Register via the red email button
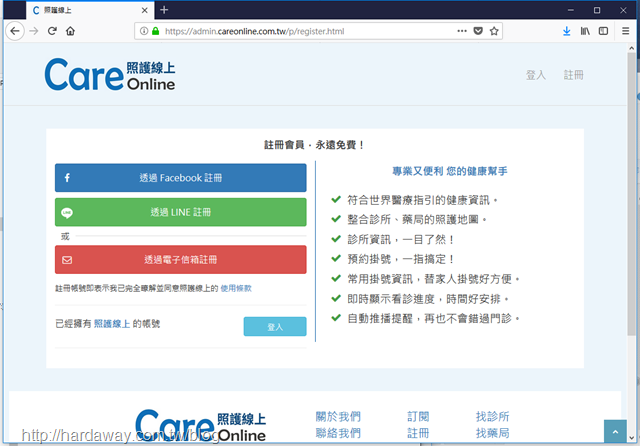 [180, 260]
